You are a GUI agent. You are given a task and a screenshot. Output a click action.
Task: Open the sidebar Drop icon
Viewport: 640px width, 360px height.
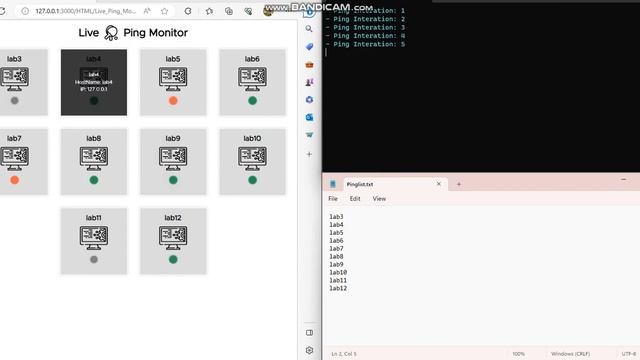pyautogui.click(x=309, y=135)
